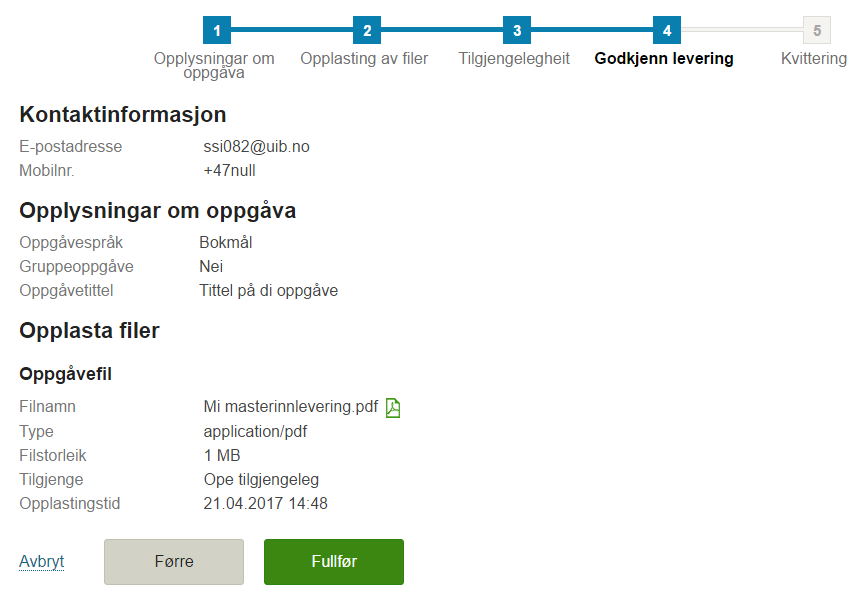
Task: Select 'Godkjenn levering' step label
Action: coord(664,58)
